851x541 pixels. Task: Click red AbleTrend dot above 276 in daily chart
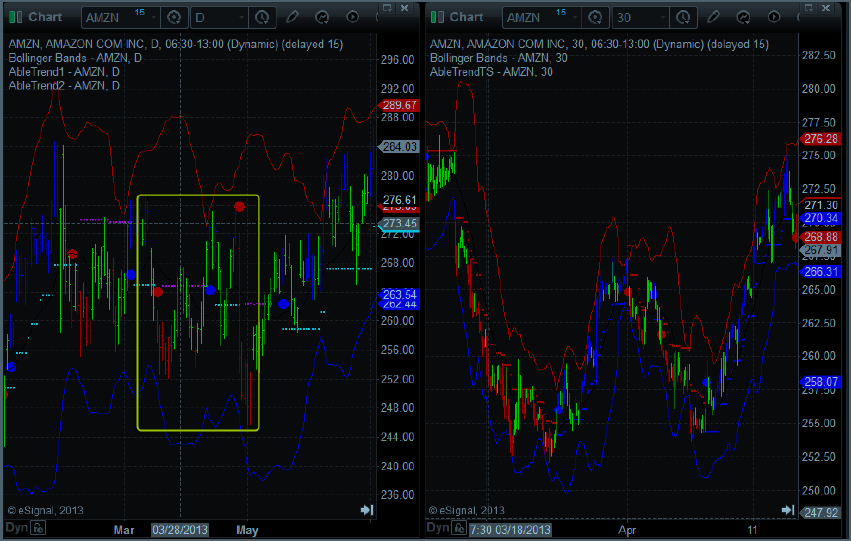point(239,206)
